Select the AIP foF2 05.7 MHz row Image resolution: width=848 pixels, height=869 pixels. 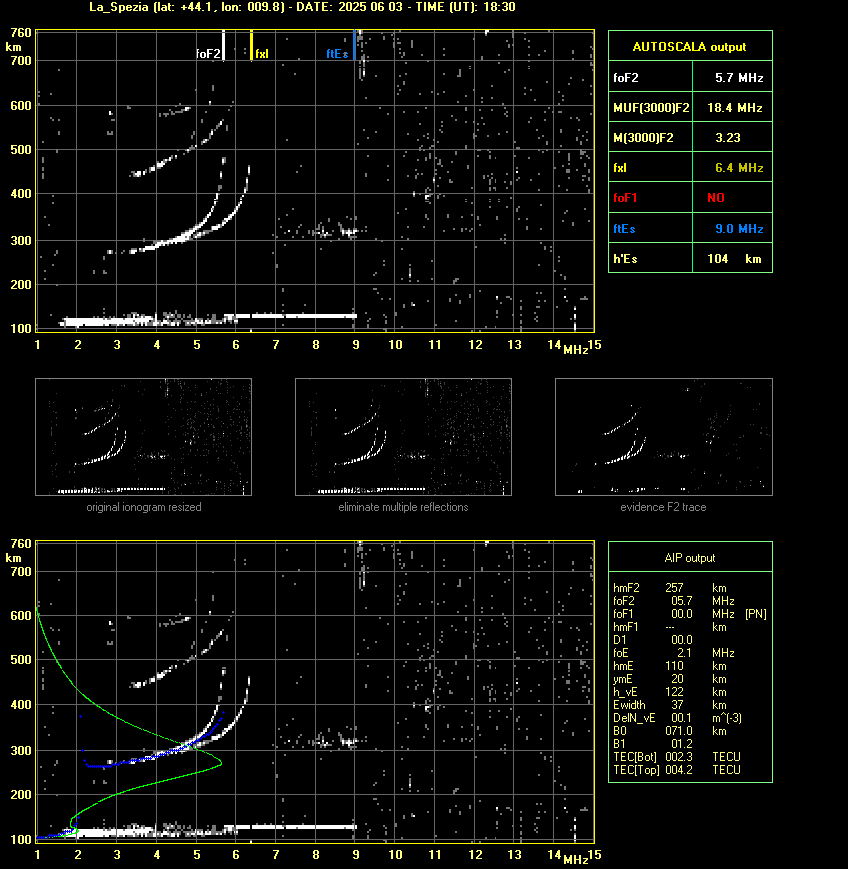click(690, 601)
